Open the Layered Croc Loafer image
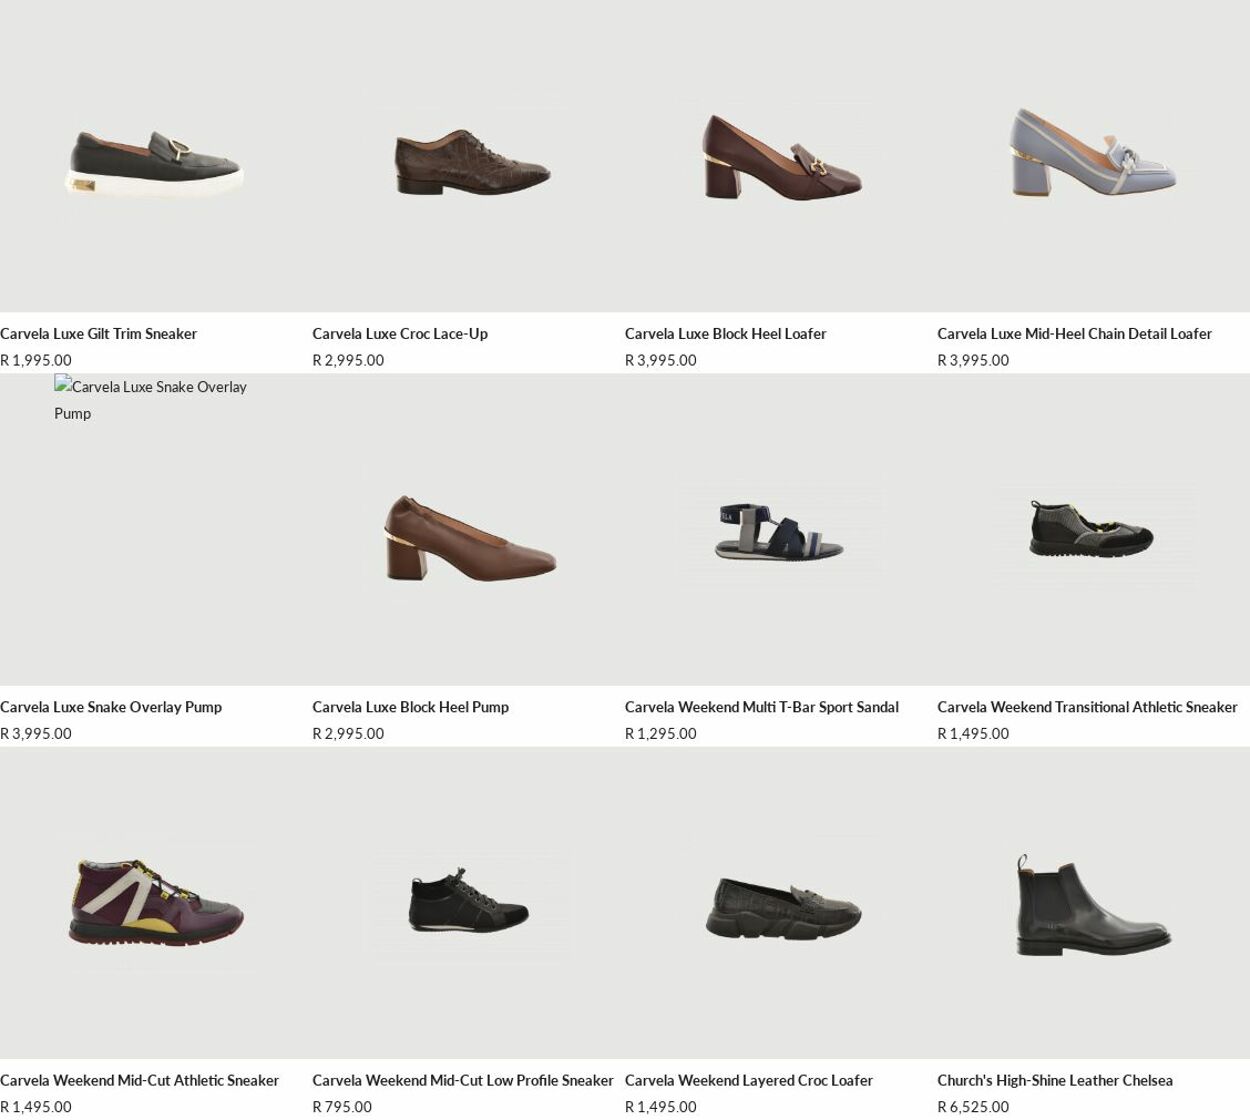 781,903
